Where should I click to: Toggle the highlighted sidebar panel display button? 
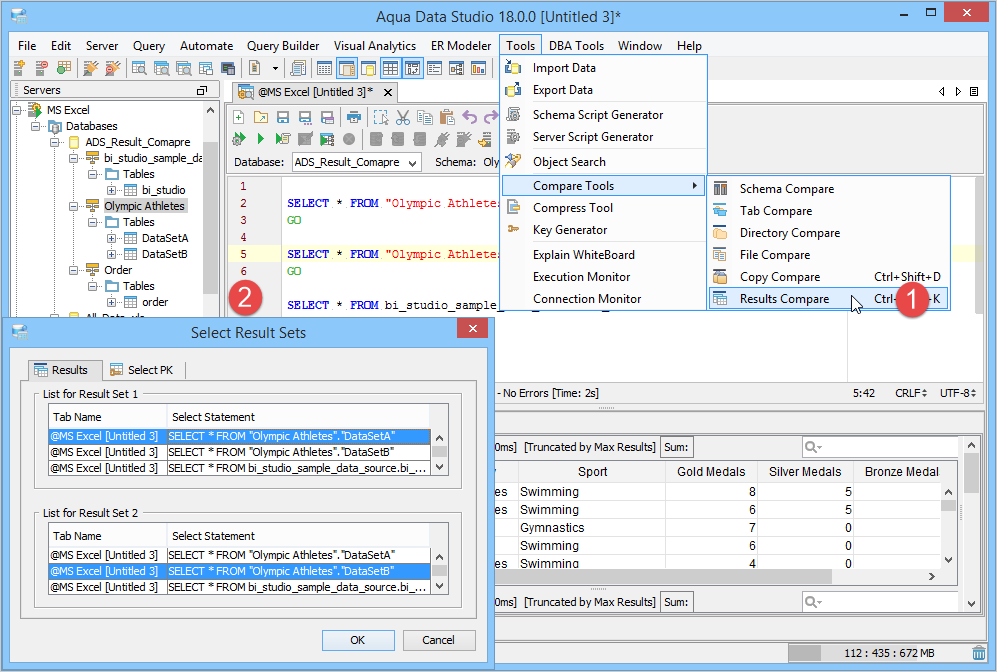coord(347,68)
